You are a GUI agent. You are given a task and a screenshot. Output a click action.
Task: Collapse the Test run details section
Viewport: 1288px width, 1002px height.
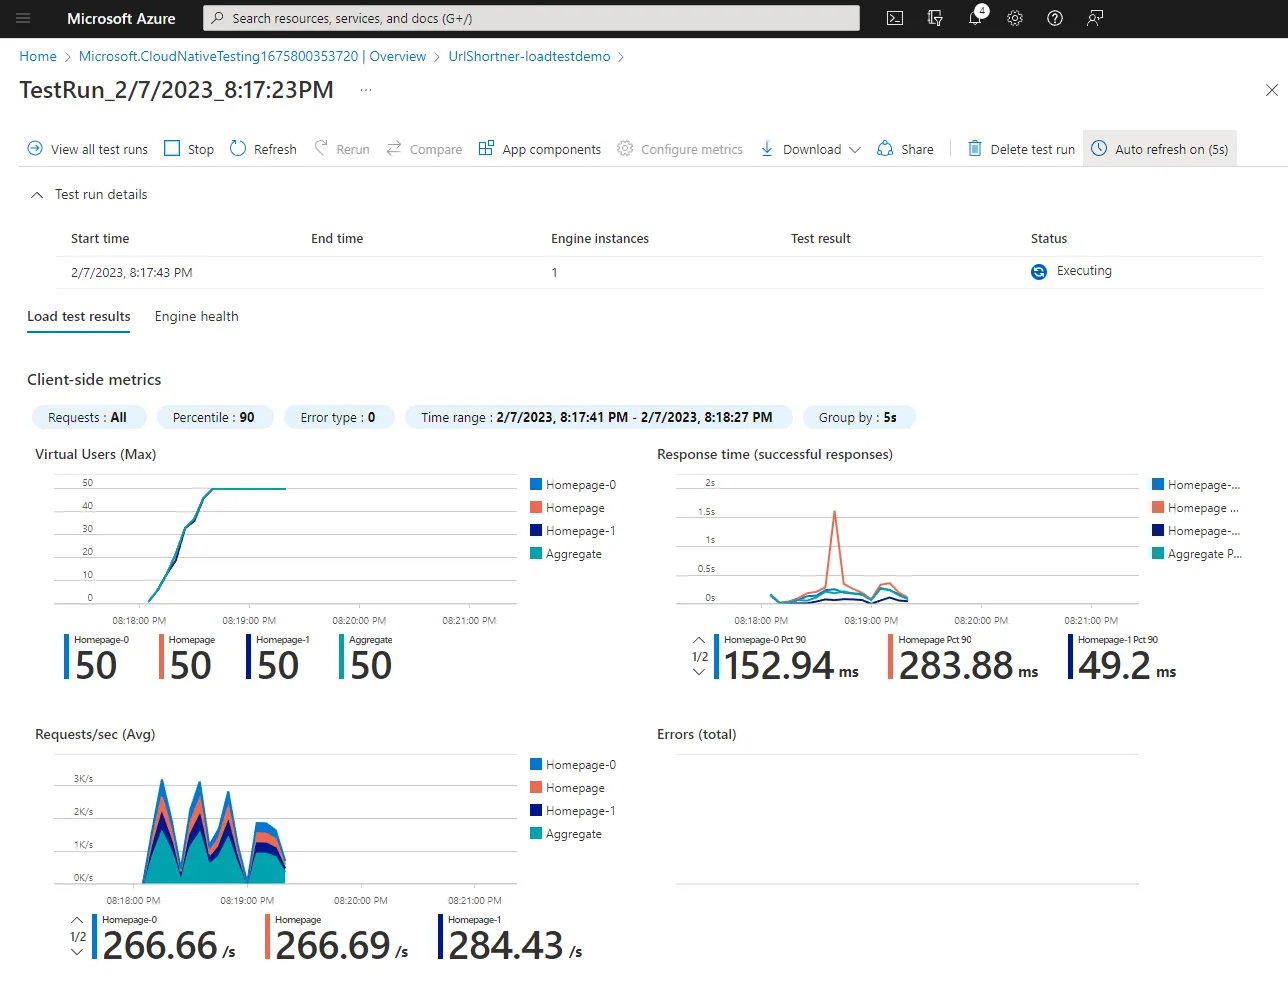pyautogui.click(x=37, y=195)
